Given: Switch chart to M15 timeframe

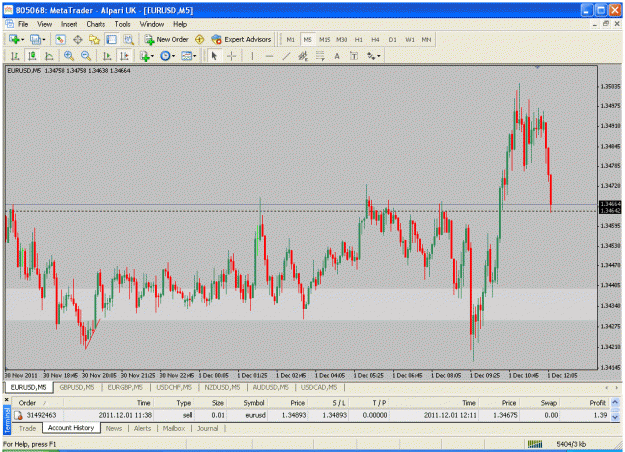Looking at the screenshot, I should (x=324, y=39).
